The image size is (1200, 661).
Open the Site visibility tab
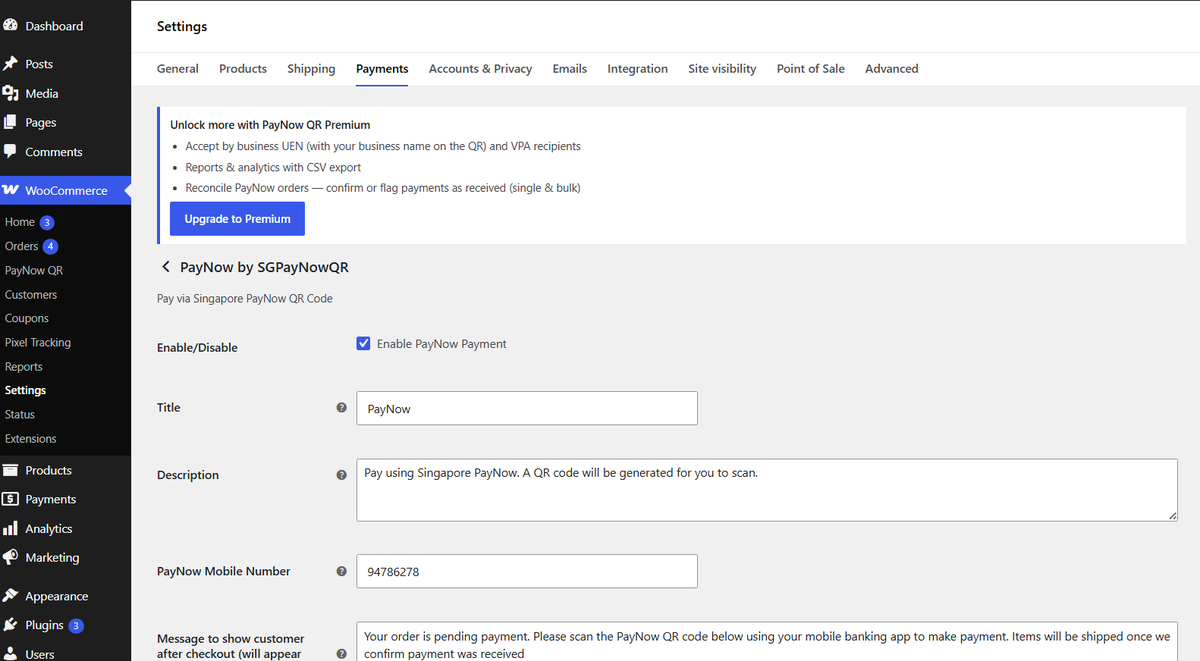coord(722,69)
